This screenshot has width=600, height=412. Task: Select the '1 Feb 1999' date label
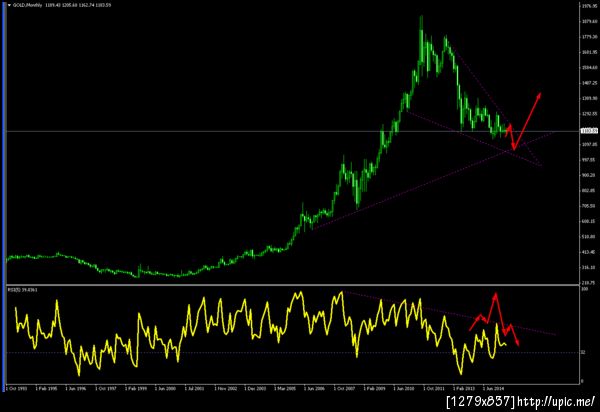[x=136, y=388]
